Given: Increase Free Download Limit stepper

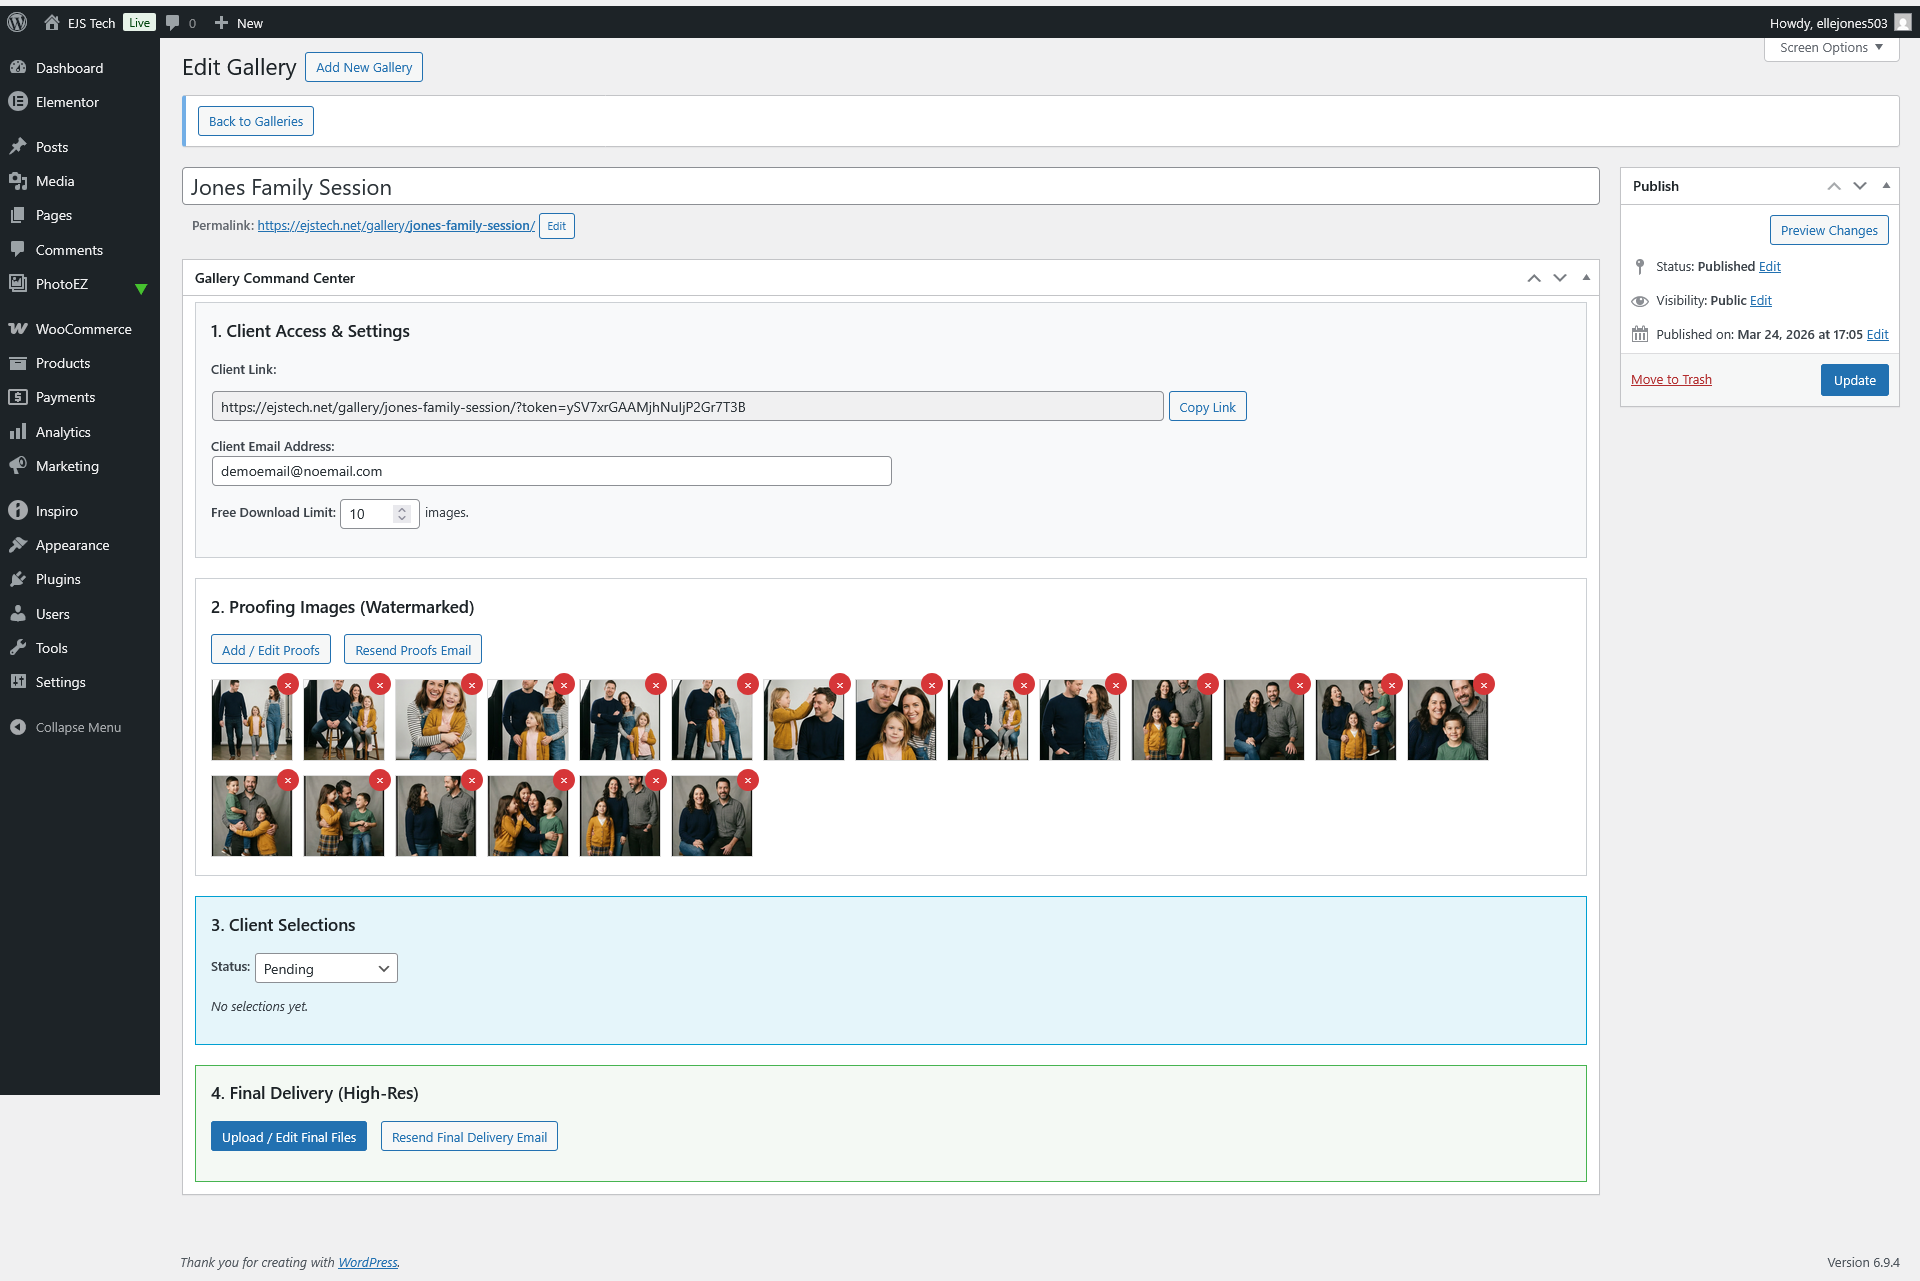Looking at the screenshot, I should (x=402, y=508).
